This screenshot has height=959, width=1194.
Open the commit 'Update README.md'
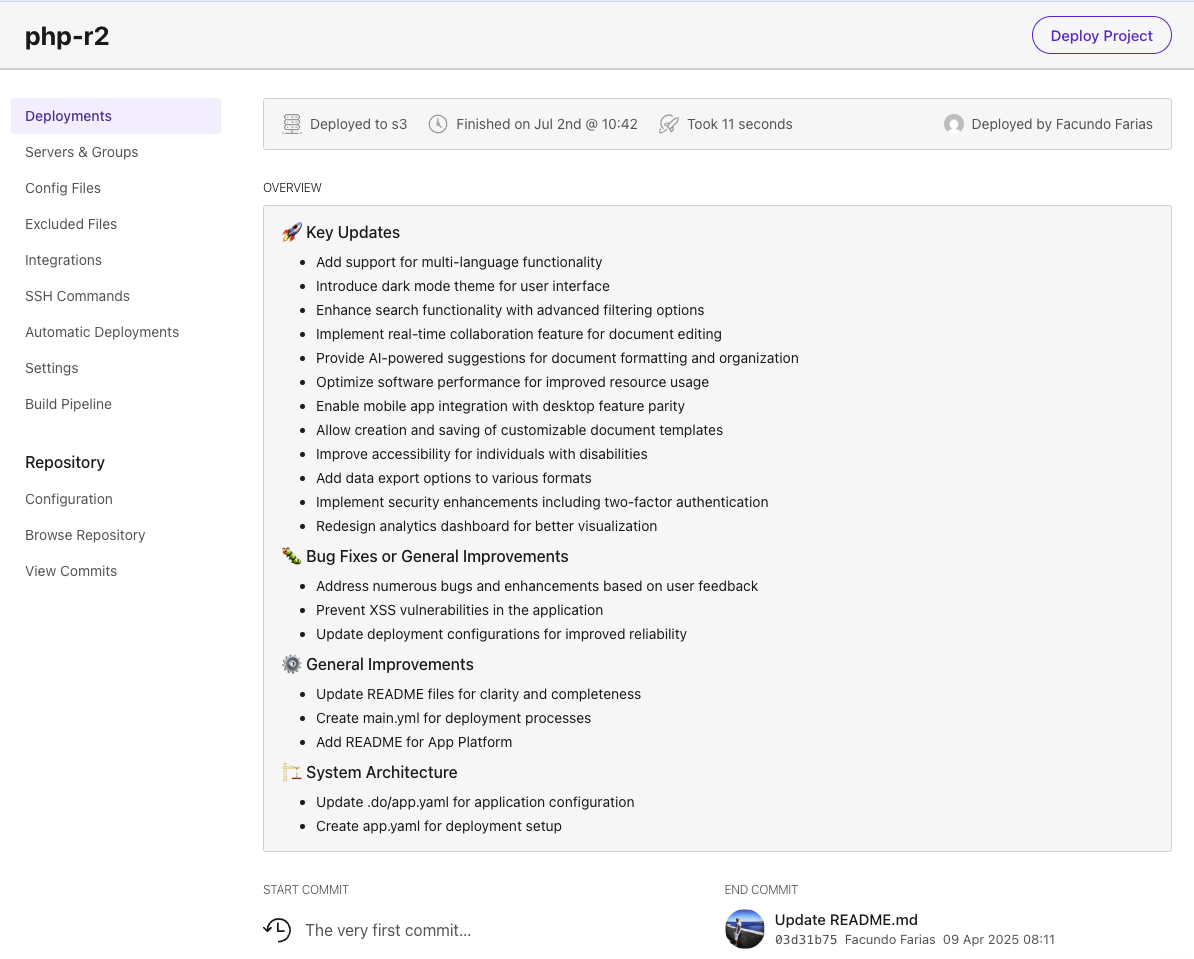click(846, 919)
